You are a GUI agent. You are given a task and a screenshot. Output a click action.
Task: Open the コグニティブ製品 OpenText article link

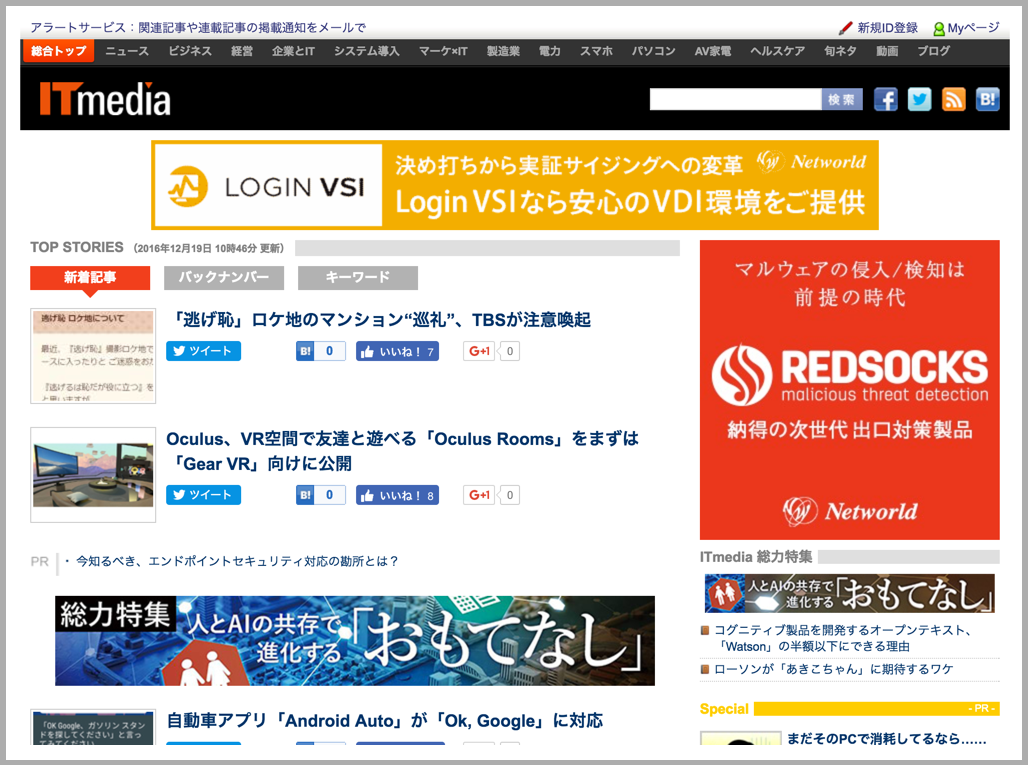pos(843,638)
